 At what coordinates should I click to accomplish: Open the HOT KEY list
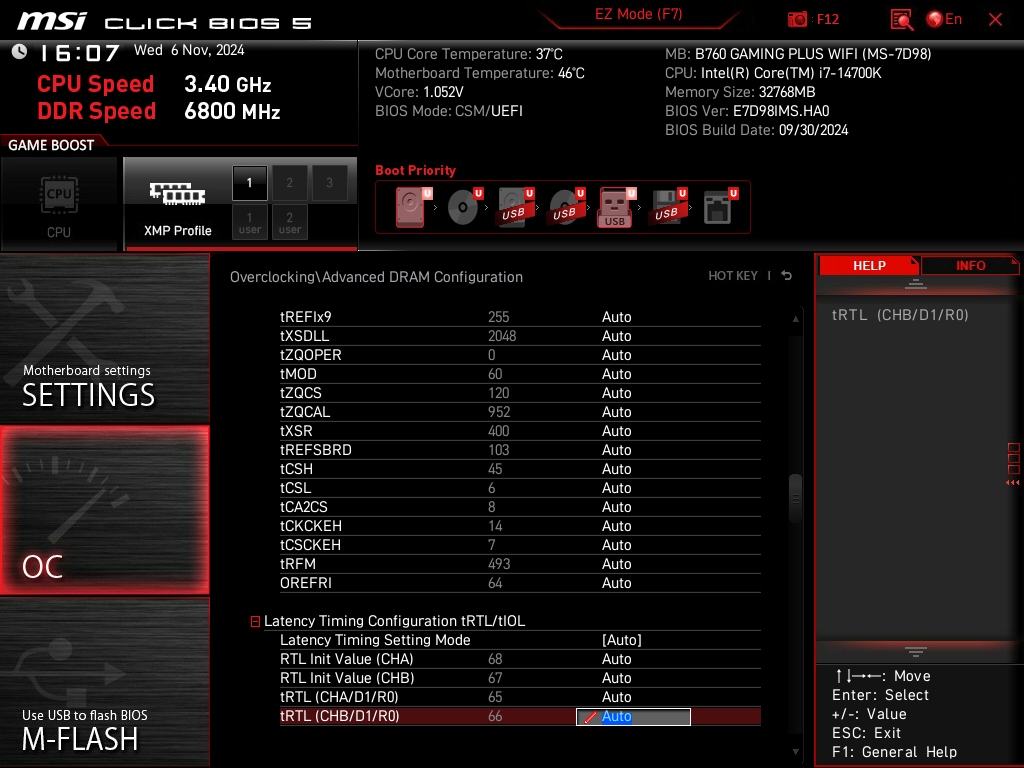click(733, 276)
